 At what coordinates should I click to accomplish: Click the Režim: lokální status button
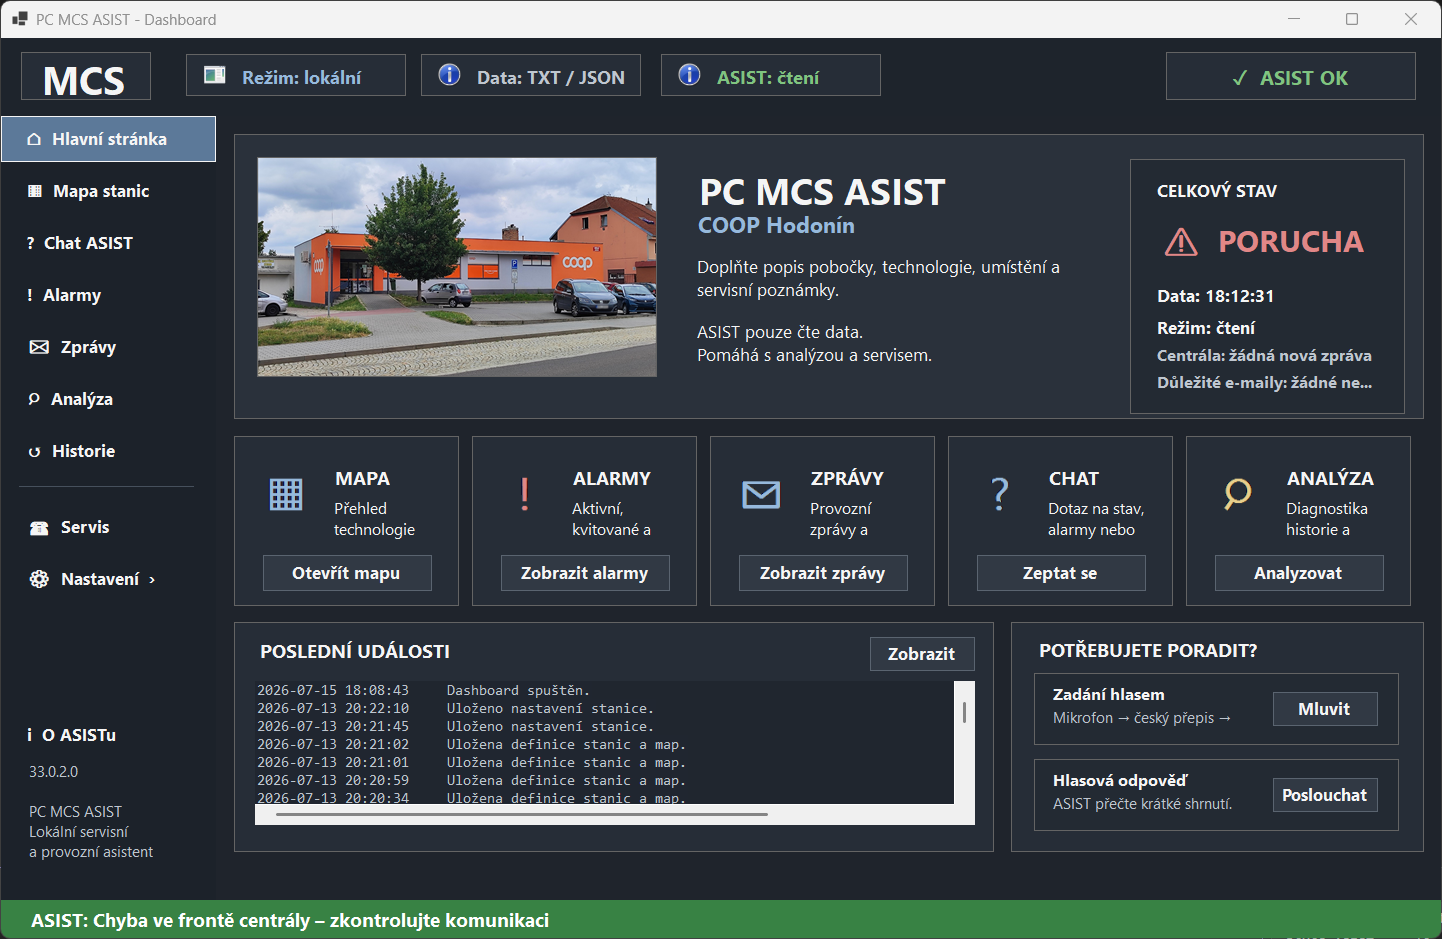[296, 76]
